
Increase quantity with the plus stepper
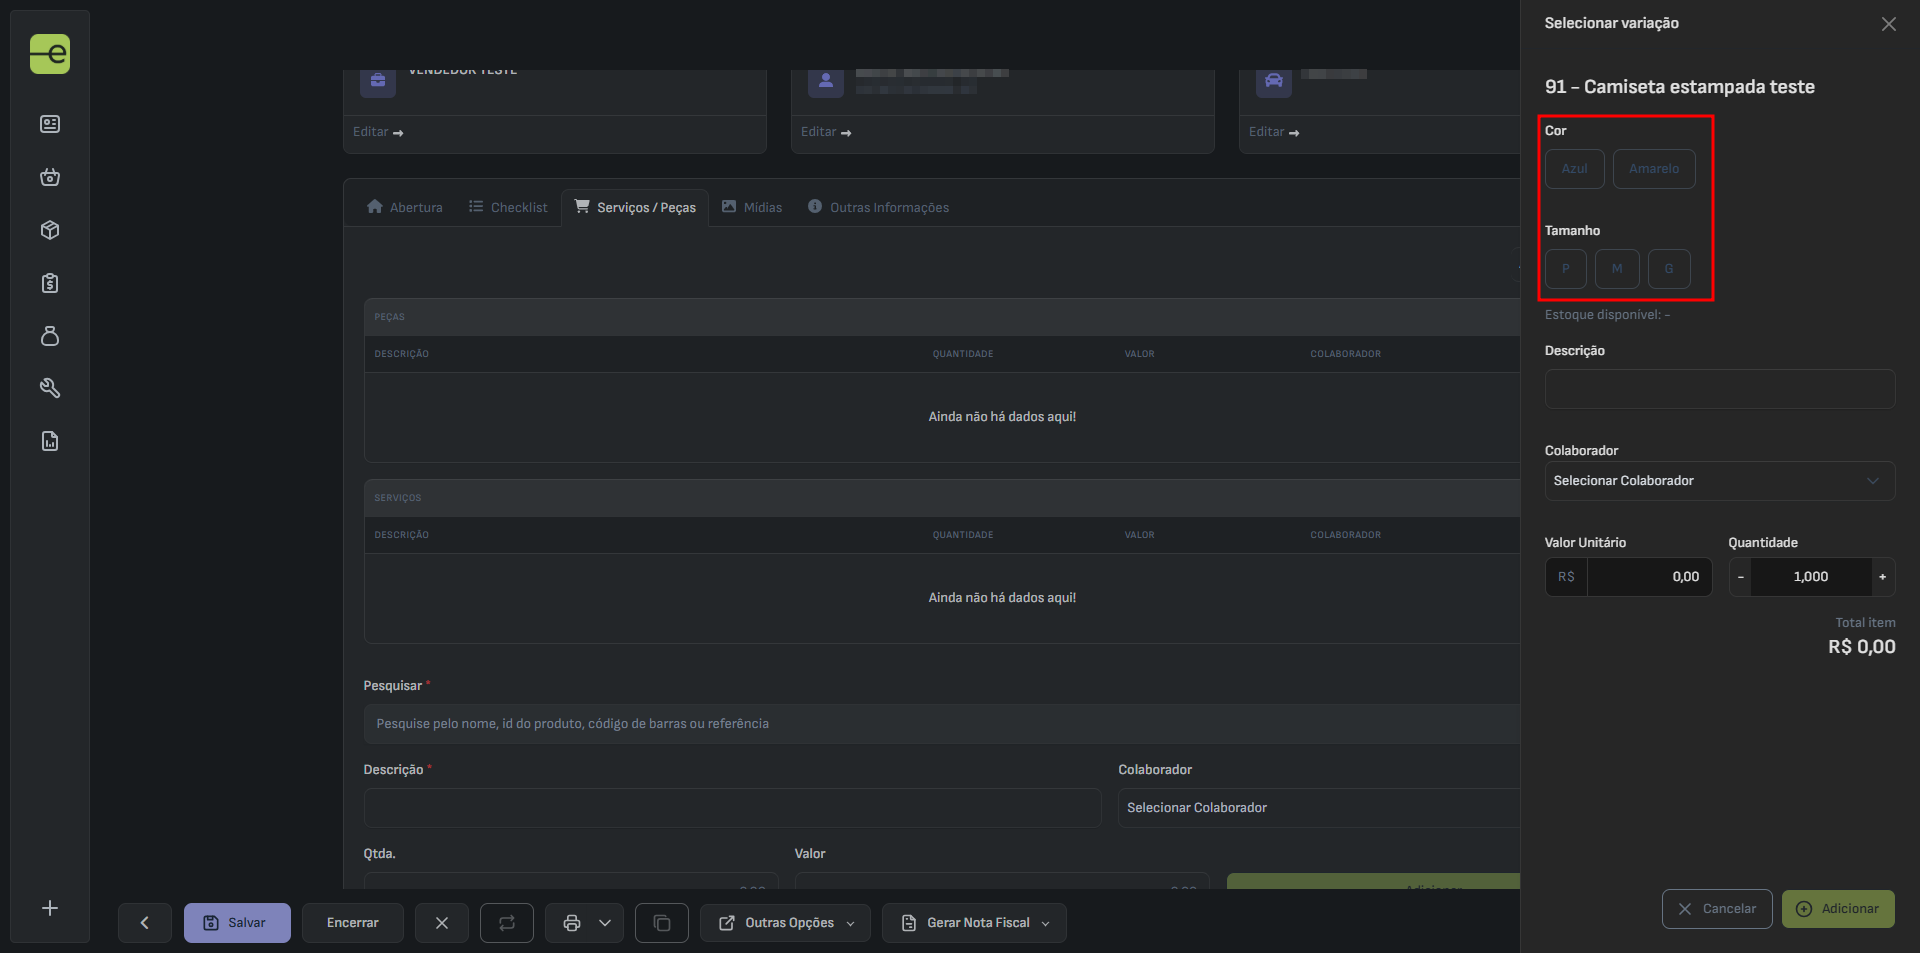(1882, 577)
